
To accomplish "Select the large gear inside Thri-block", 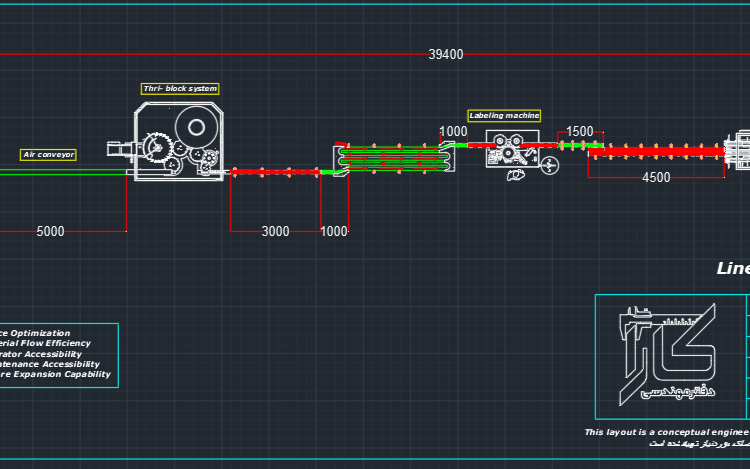I will (157, 148).
